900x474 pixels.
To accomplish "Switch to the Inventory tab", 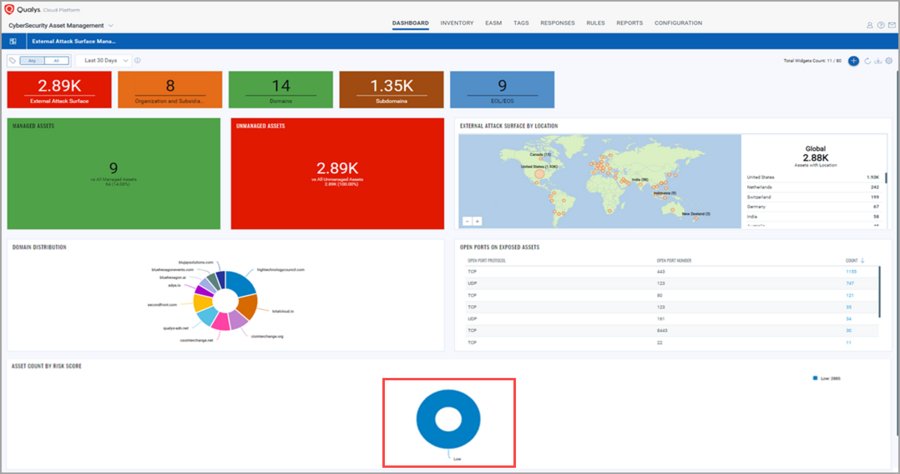I will (x=457, y=23).
